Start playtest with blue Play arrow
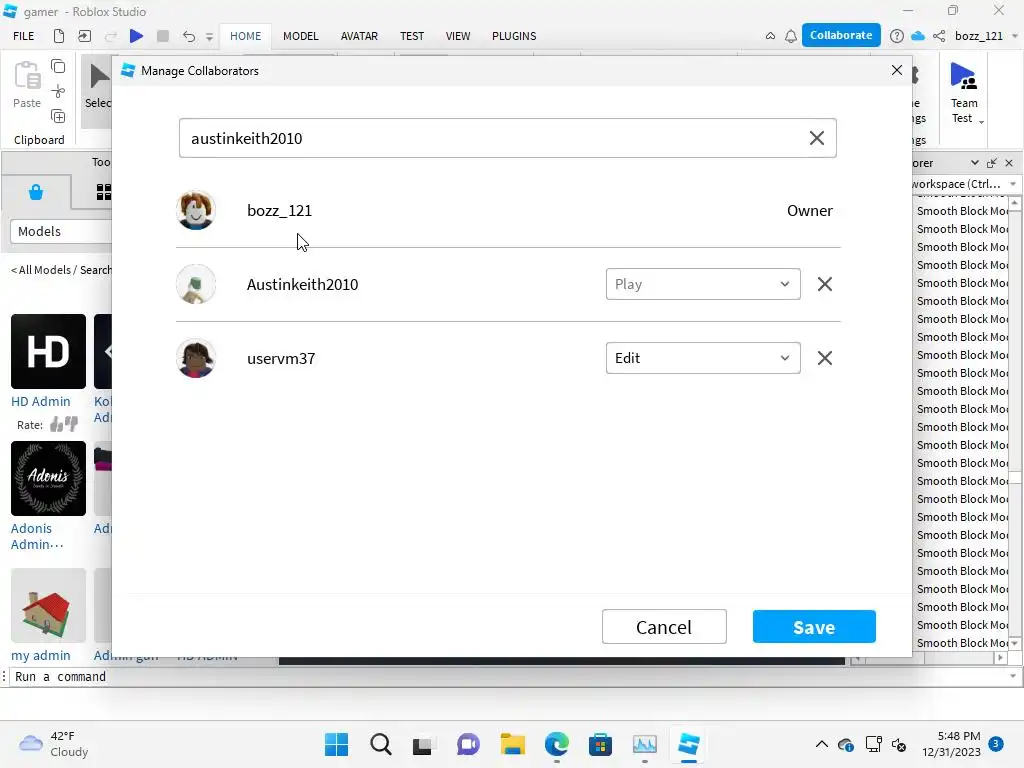Screen dimensions: 1024x768 click(136, 36)
